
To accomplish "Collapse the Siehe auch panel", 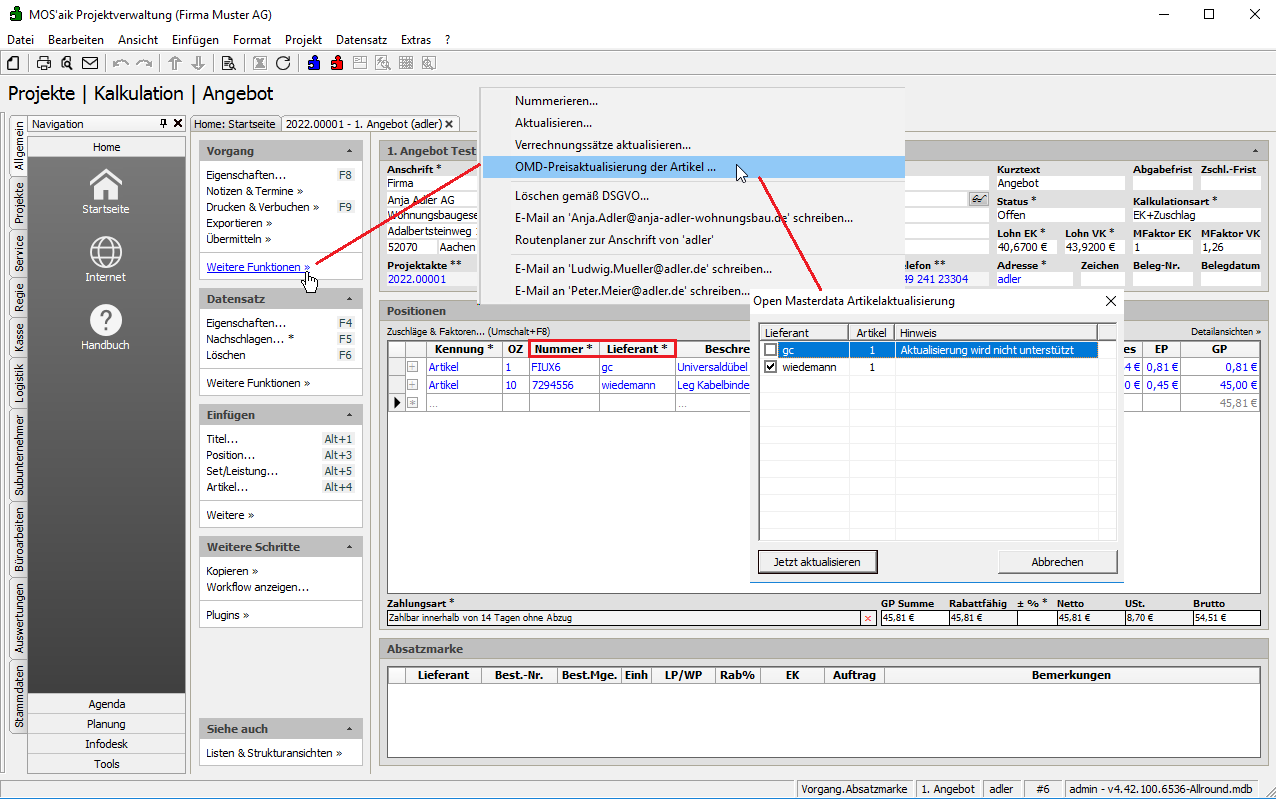I will click(x=350, y=729).
